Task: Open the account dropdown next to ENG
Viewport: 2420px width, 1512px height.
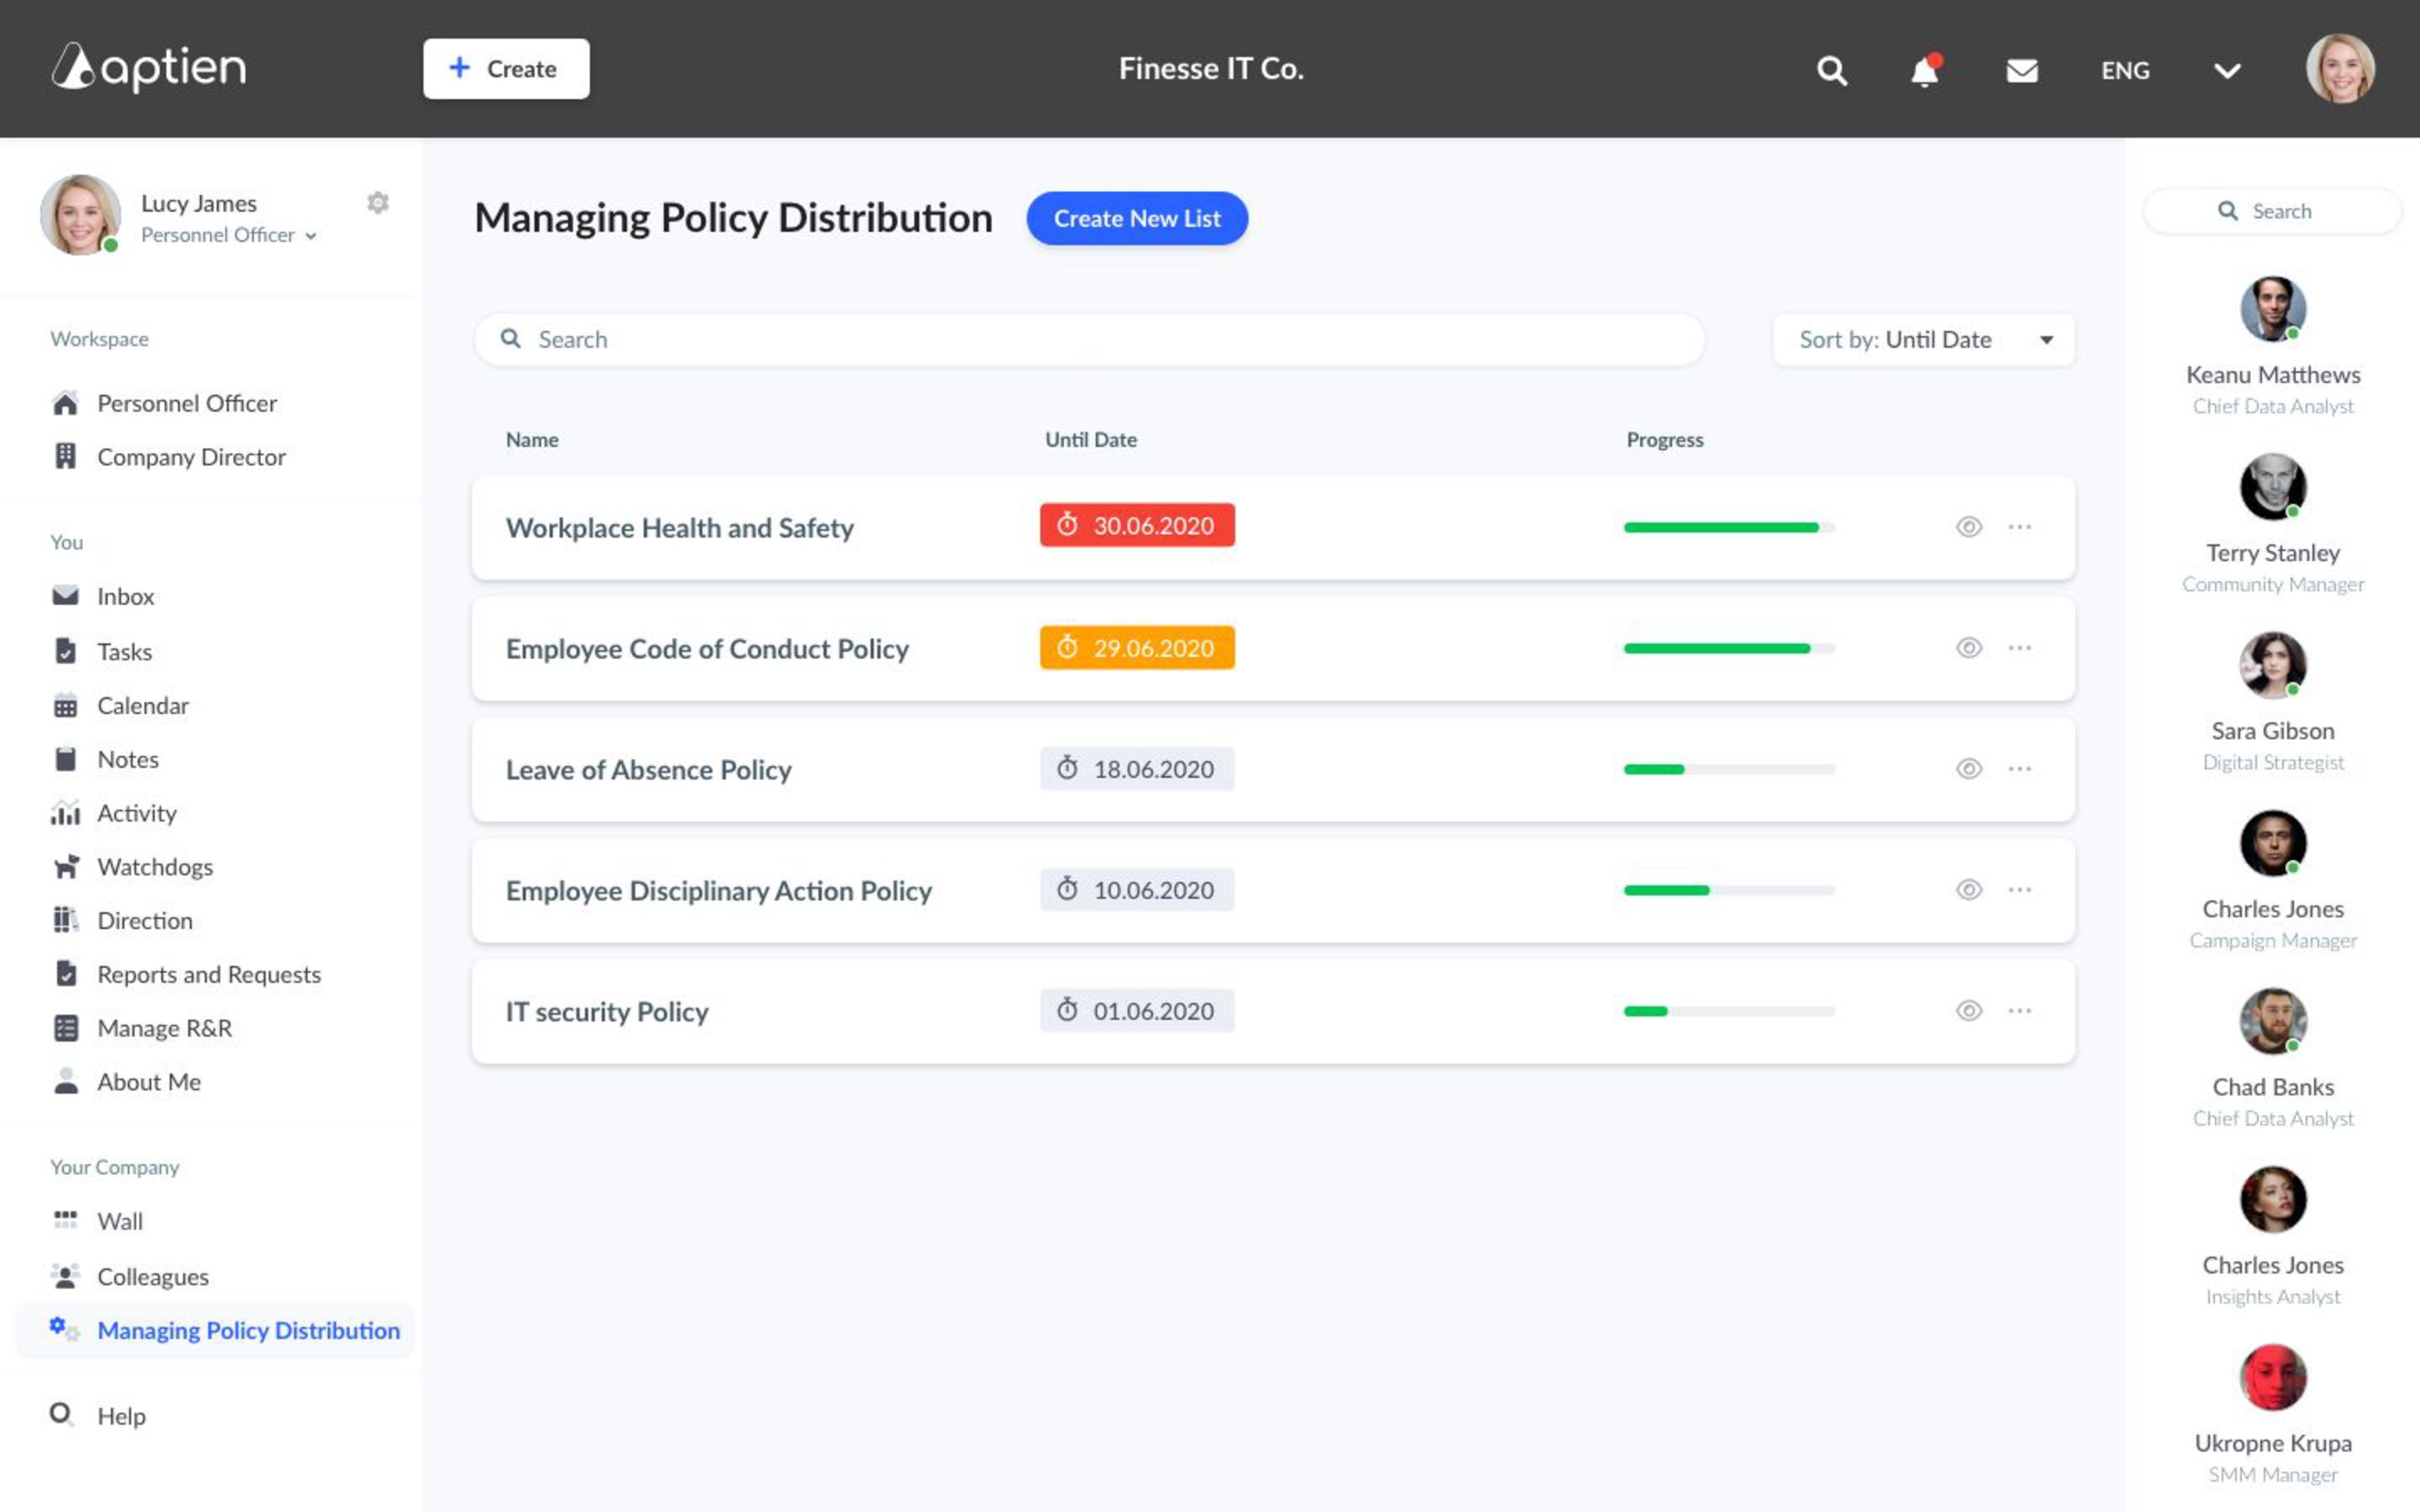Action: tap(2227, 70)
